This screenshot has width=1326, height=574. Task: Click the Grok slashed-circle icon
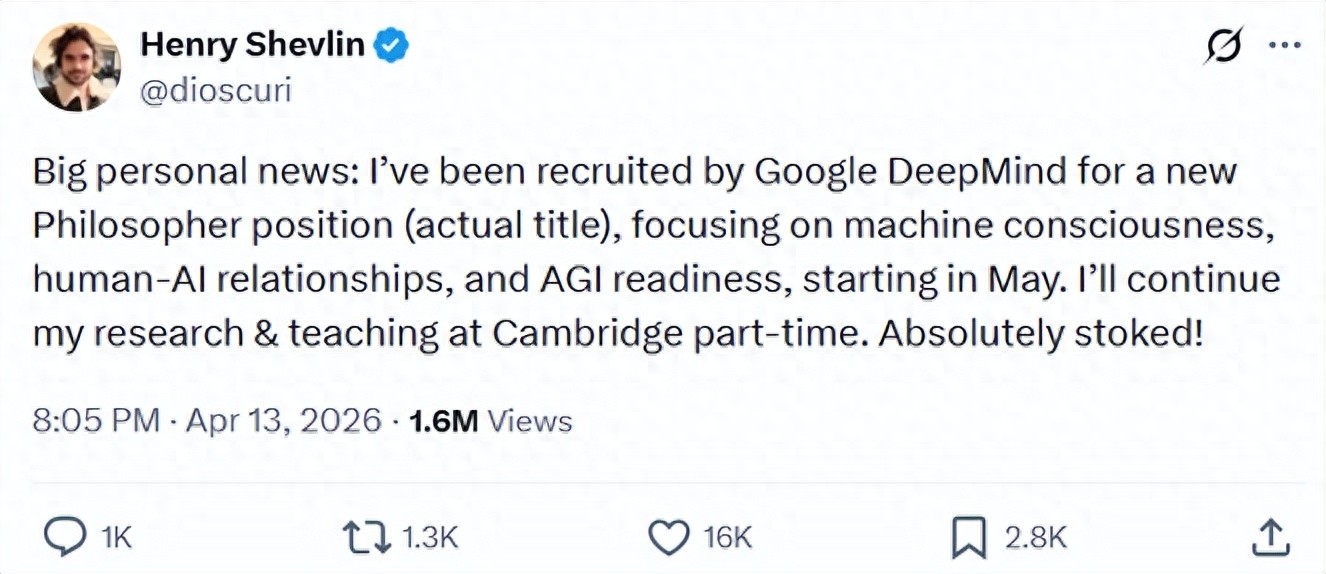[x=1223, y=45]
